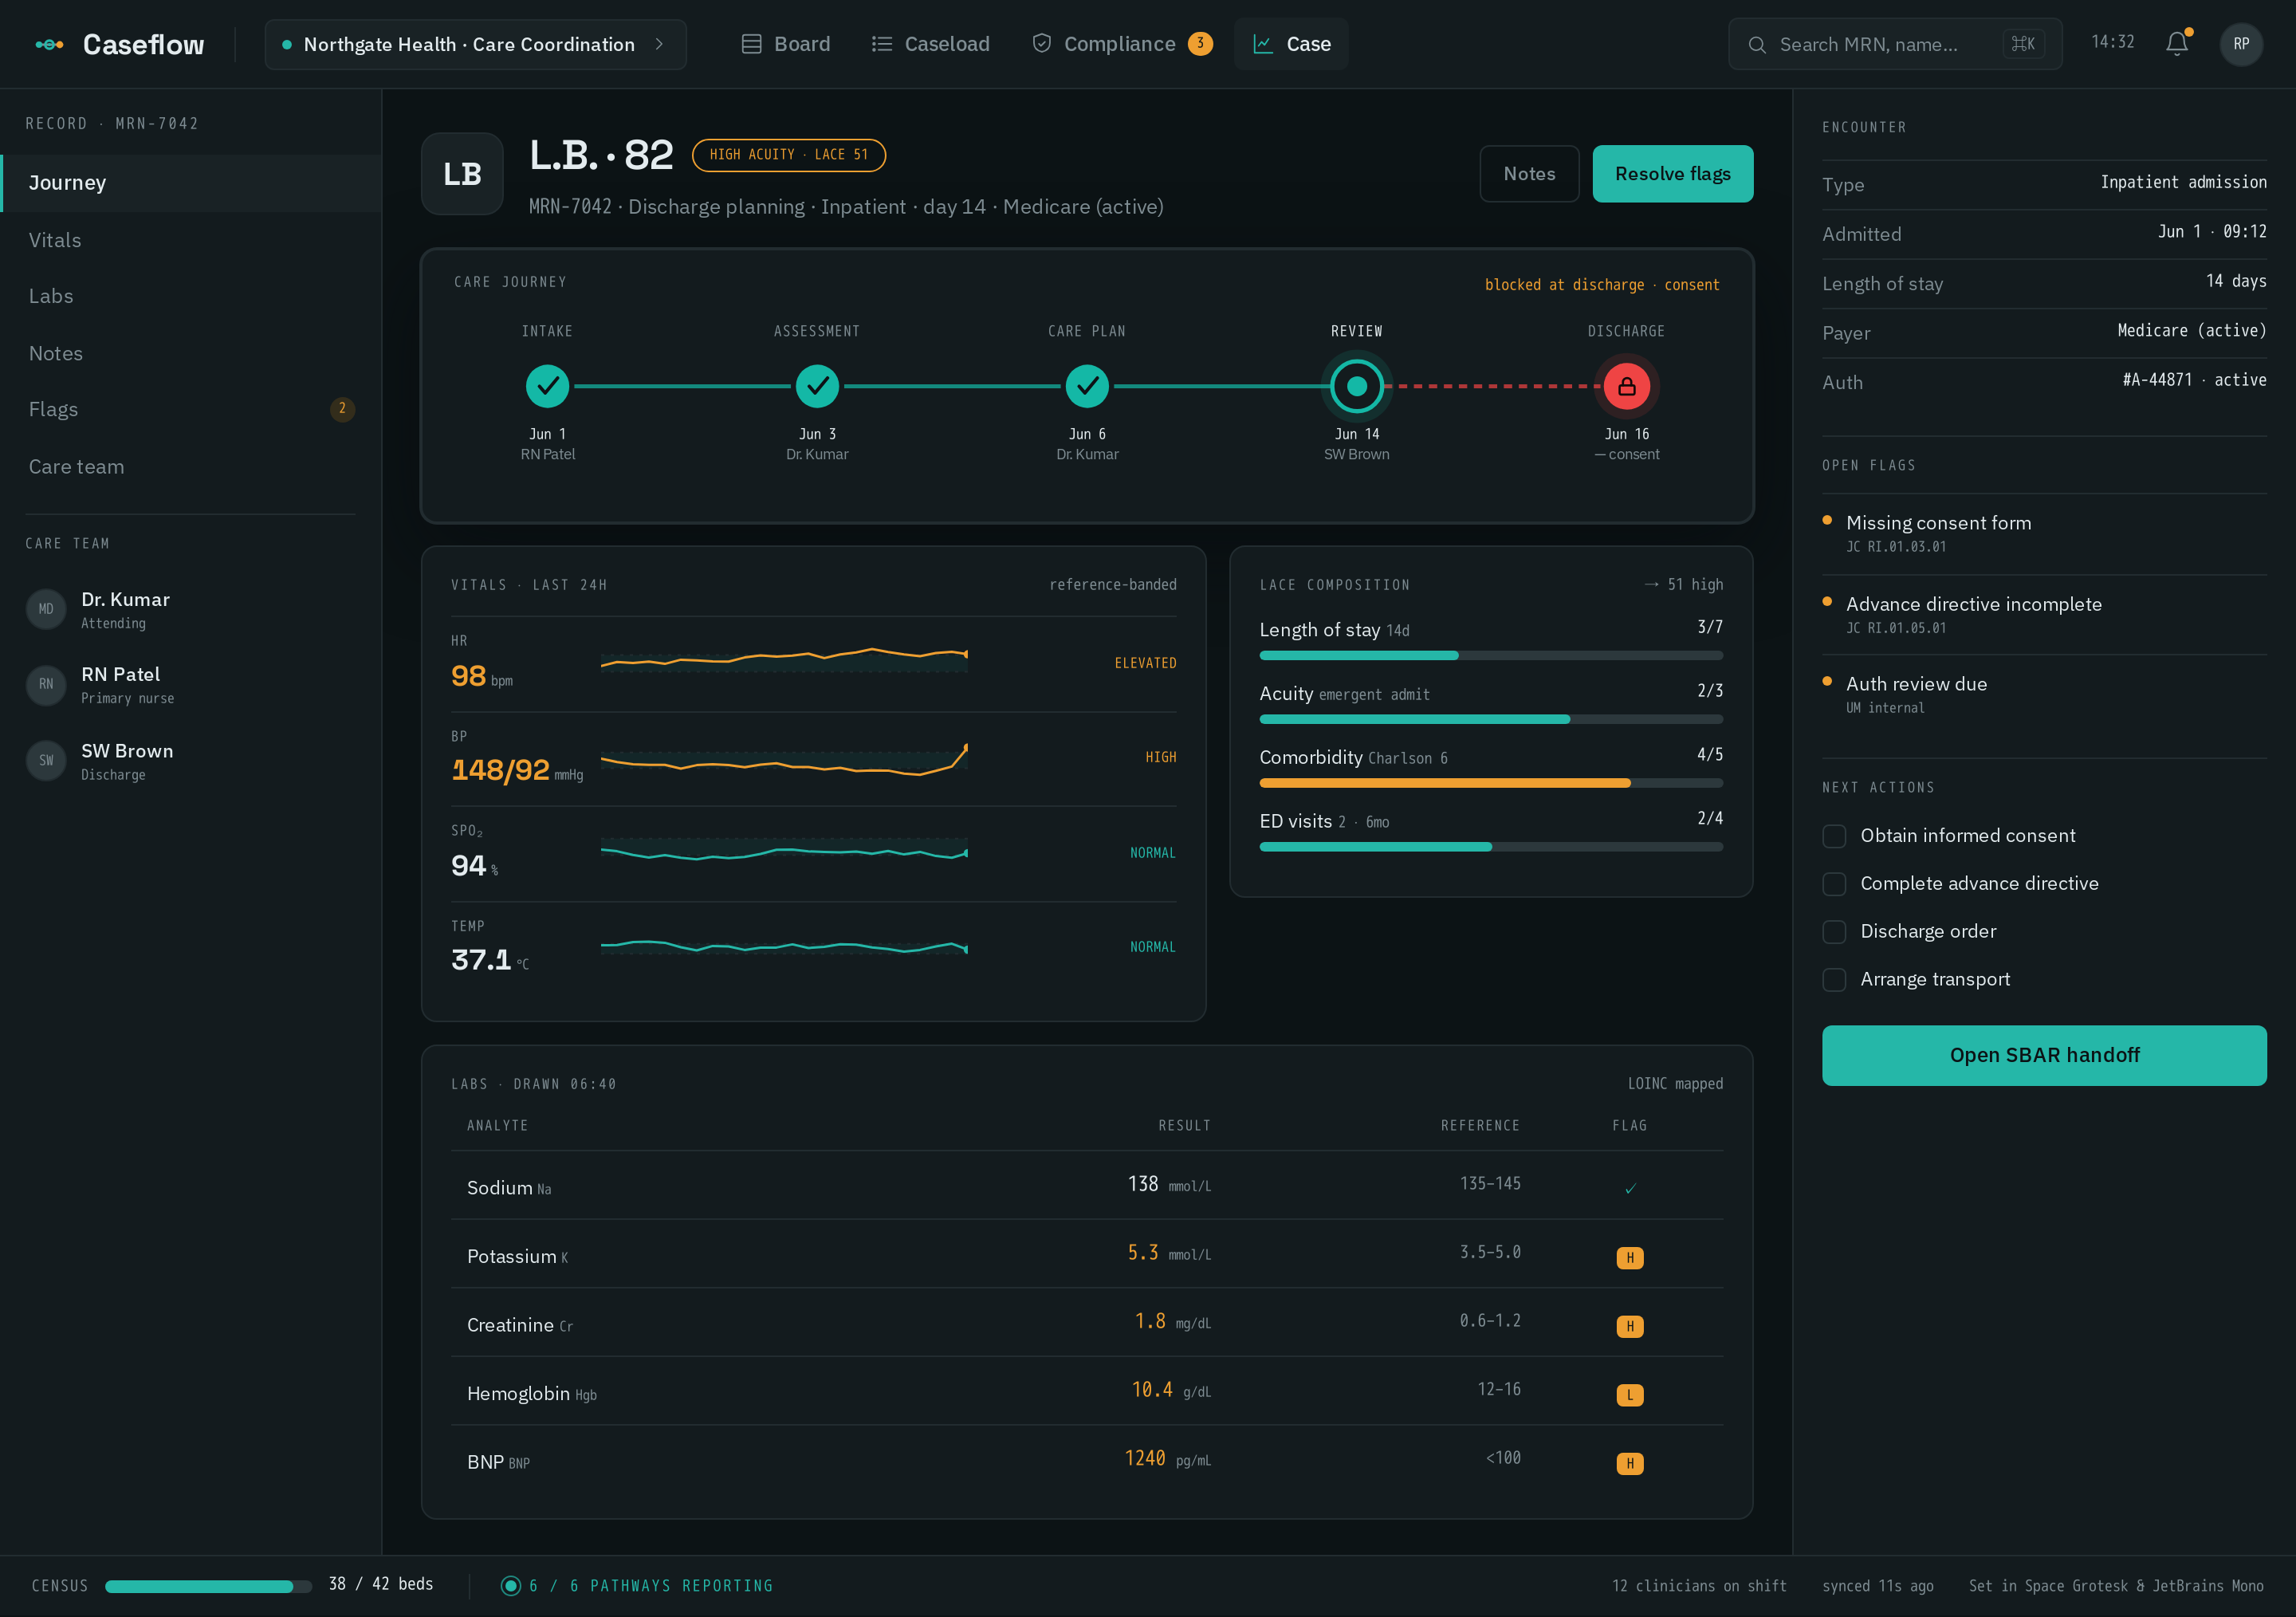Select the Assessment completed step marker

(817, 386)
